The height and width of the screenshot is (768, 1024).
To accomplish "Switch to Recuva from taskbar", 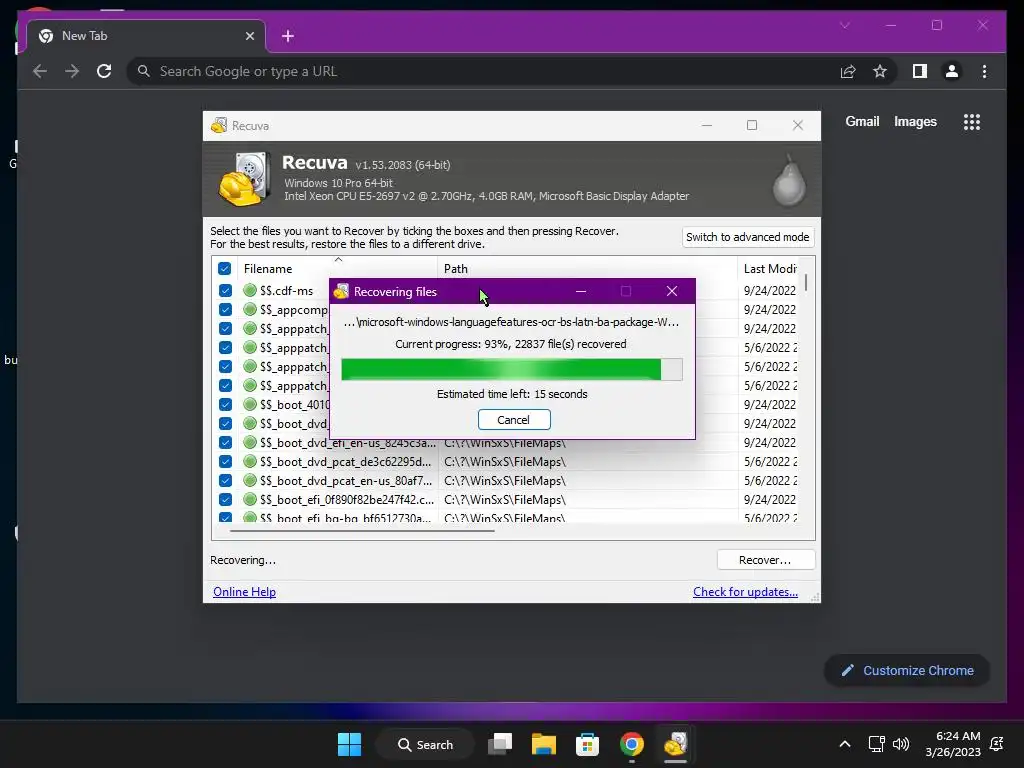I will pyautogui.click(x=675, y=744).
